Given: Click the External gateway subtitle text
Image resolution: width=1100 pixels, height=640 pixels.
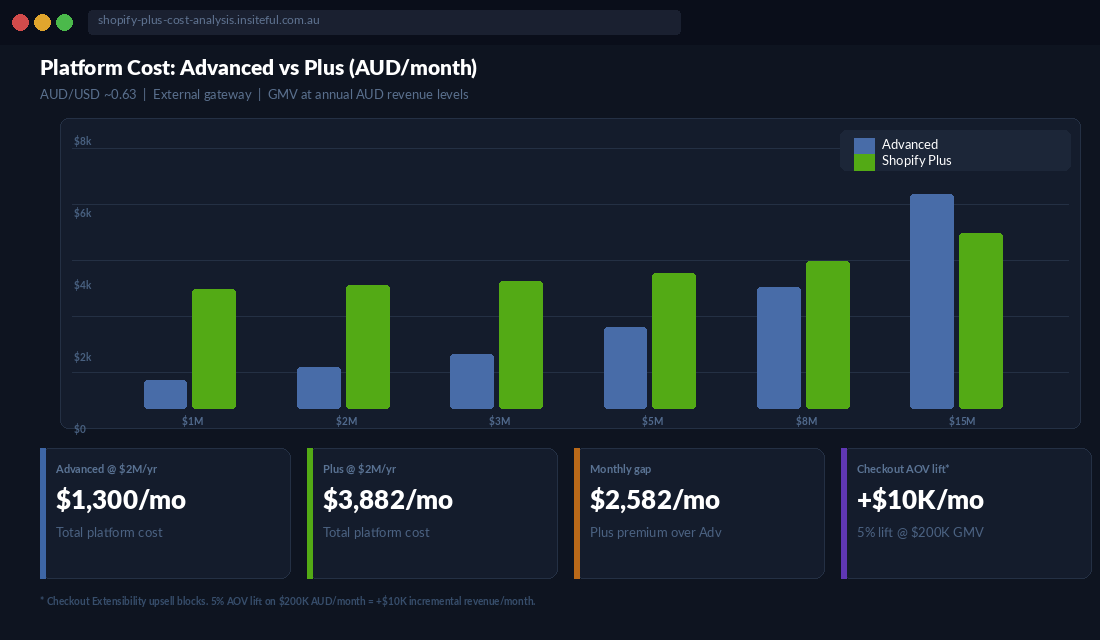Looking at the screenshot, I should tap(202, 94).
